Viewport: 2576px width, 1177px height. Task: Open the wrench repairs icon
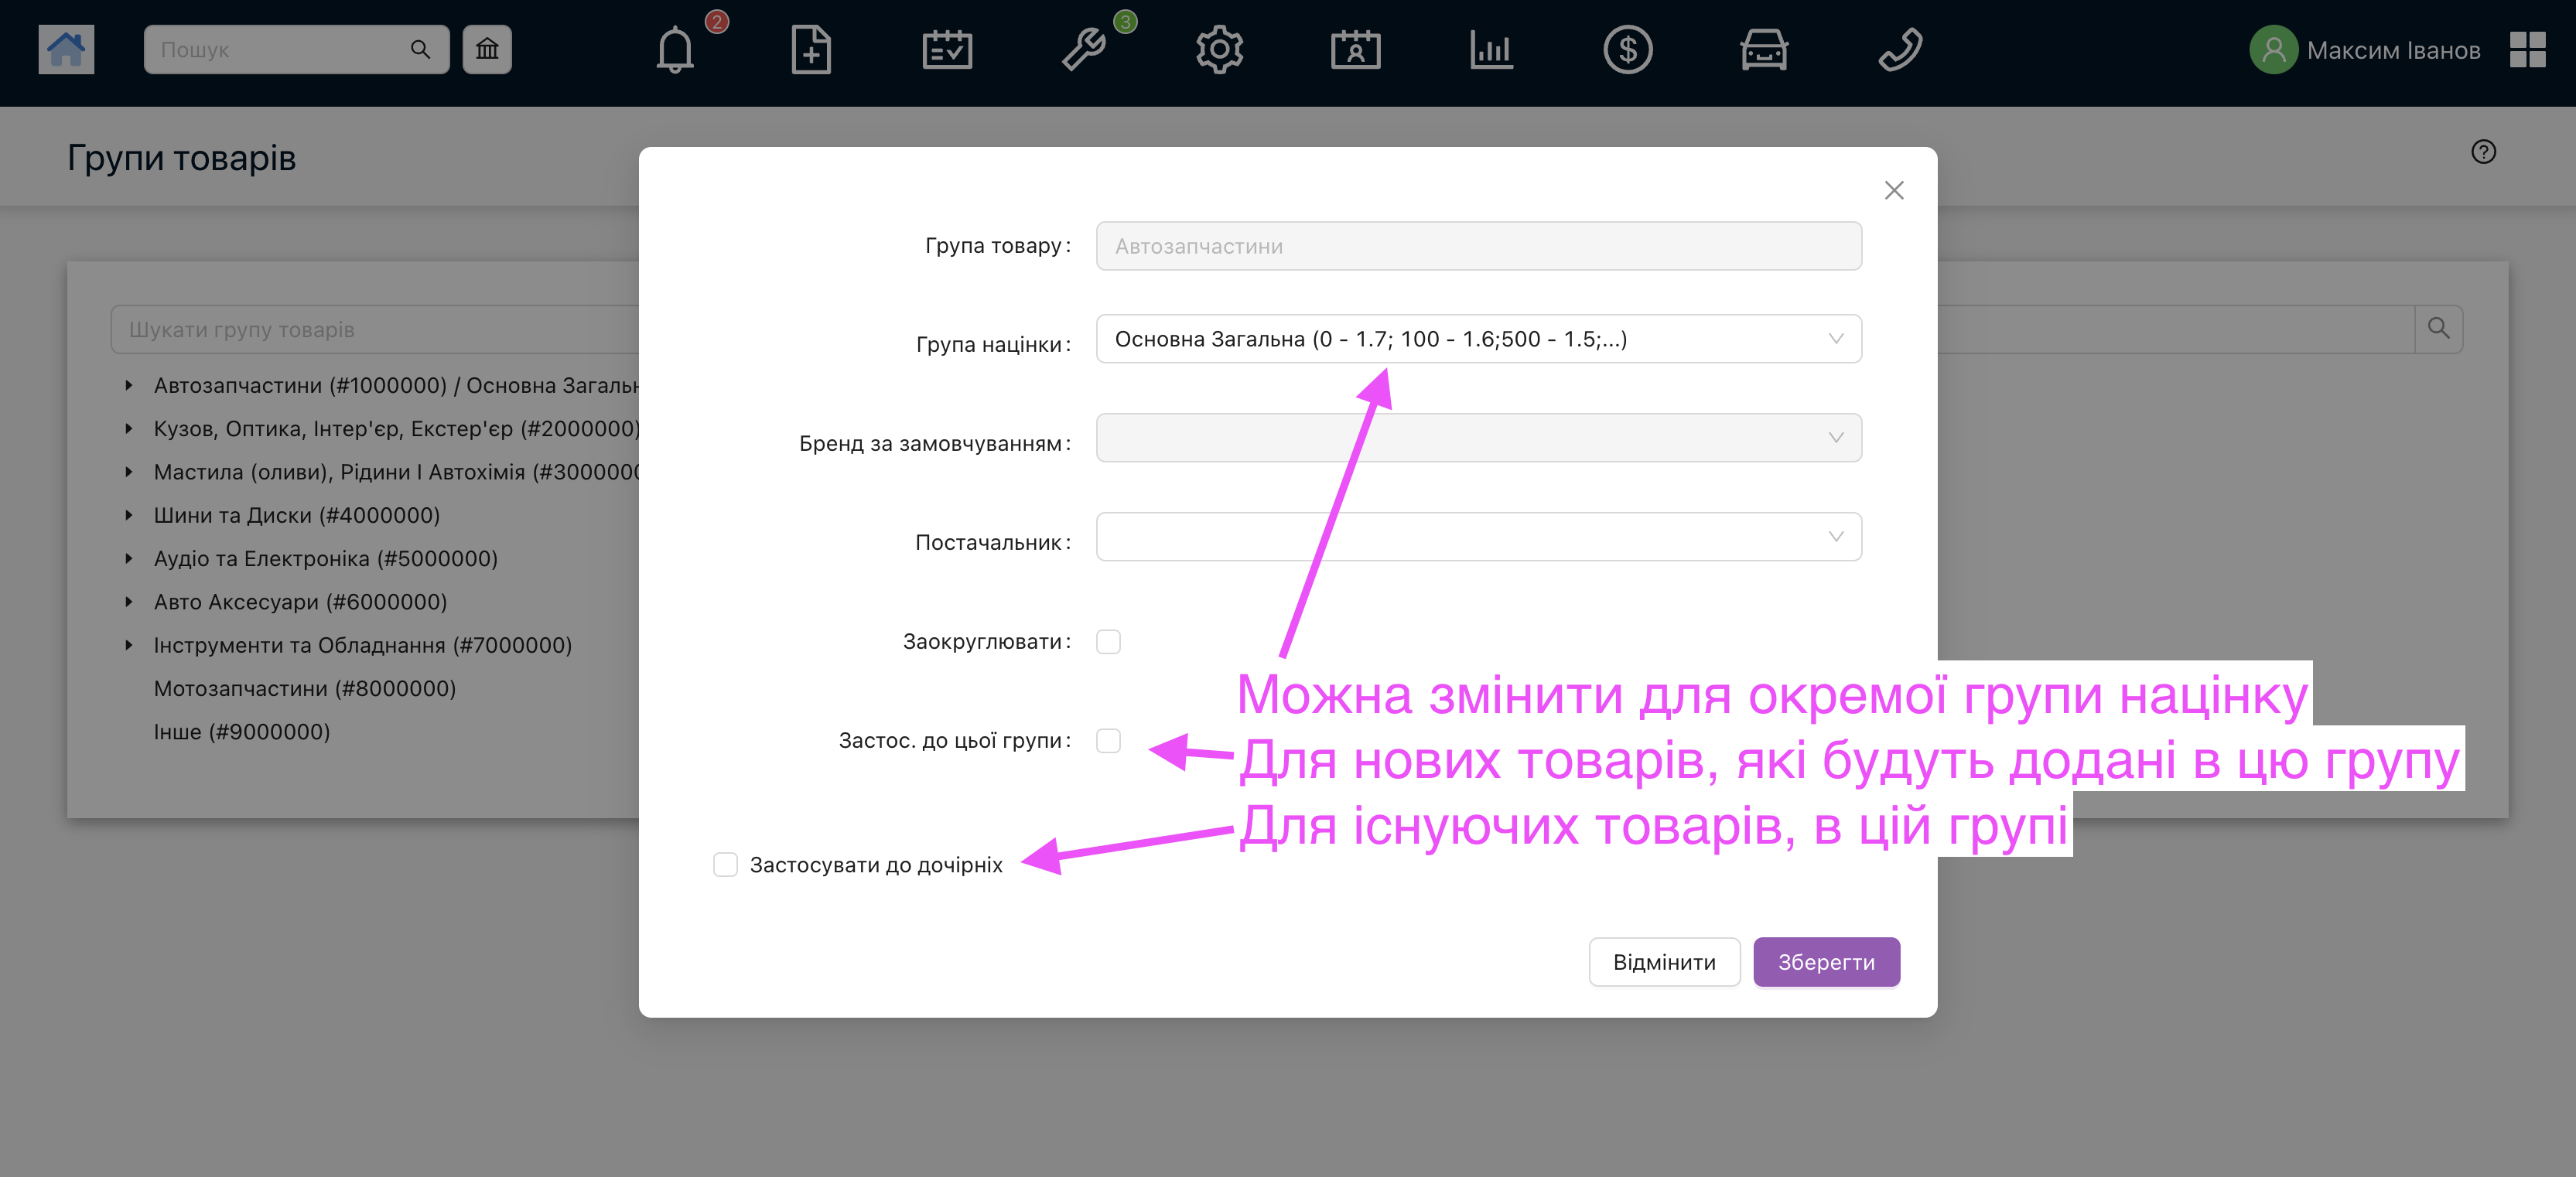point(1084,49)
